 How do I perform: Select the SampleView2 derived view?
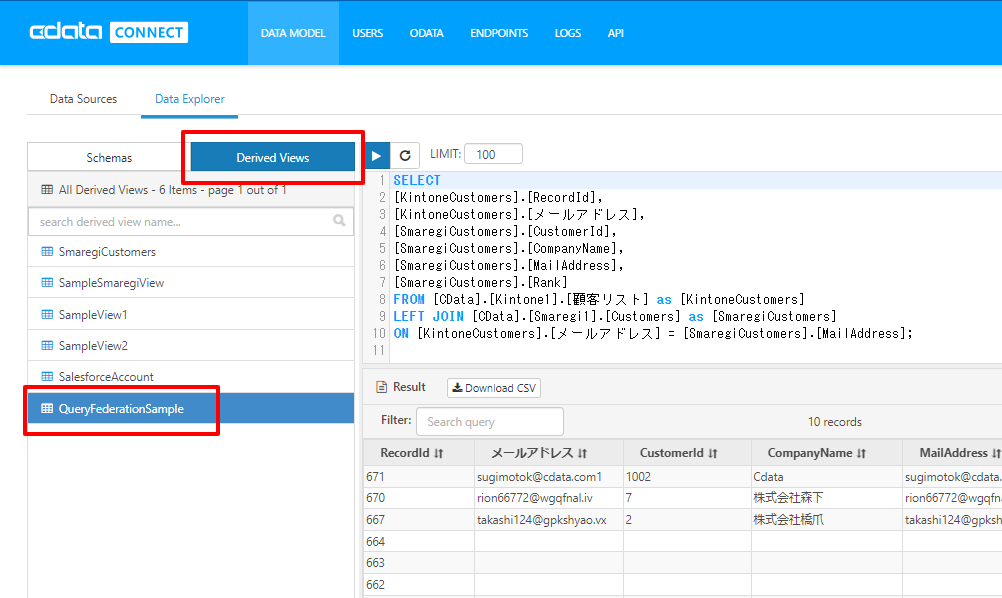click(191, 345)
